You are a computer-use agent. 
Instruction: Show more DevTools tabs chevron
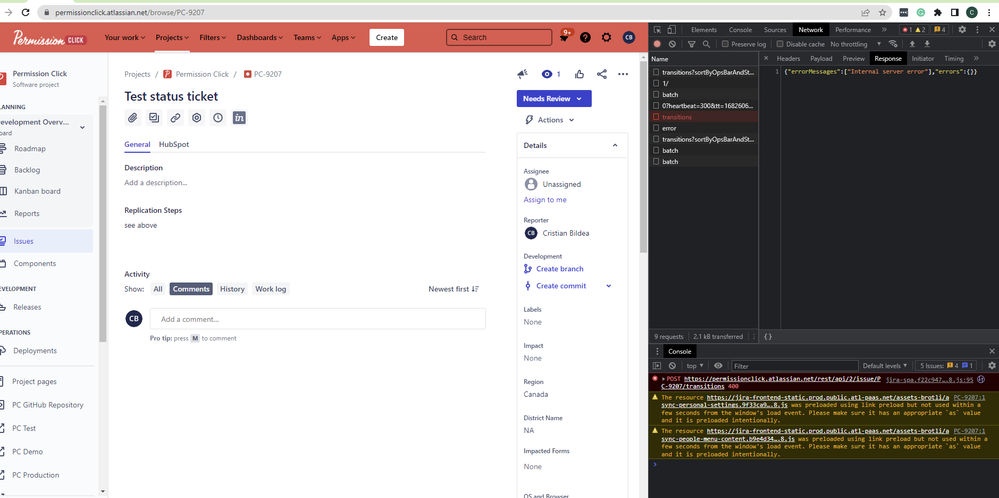(884, 30)
